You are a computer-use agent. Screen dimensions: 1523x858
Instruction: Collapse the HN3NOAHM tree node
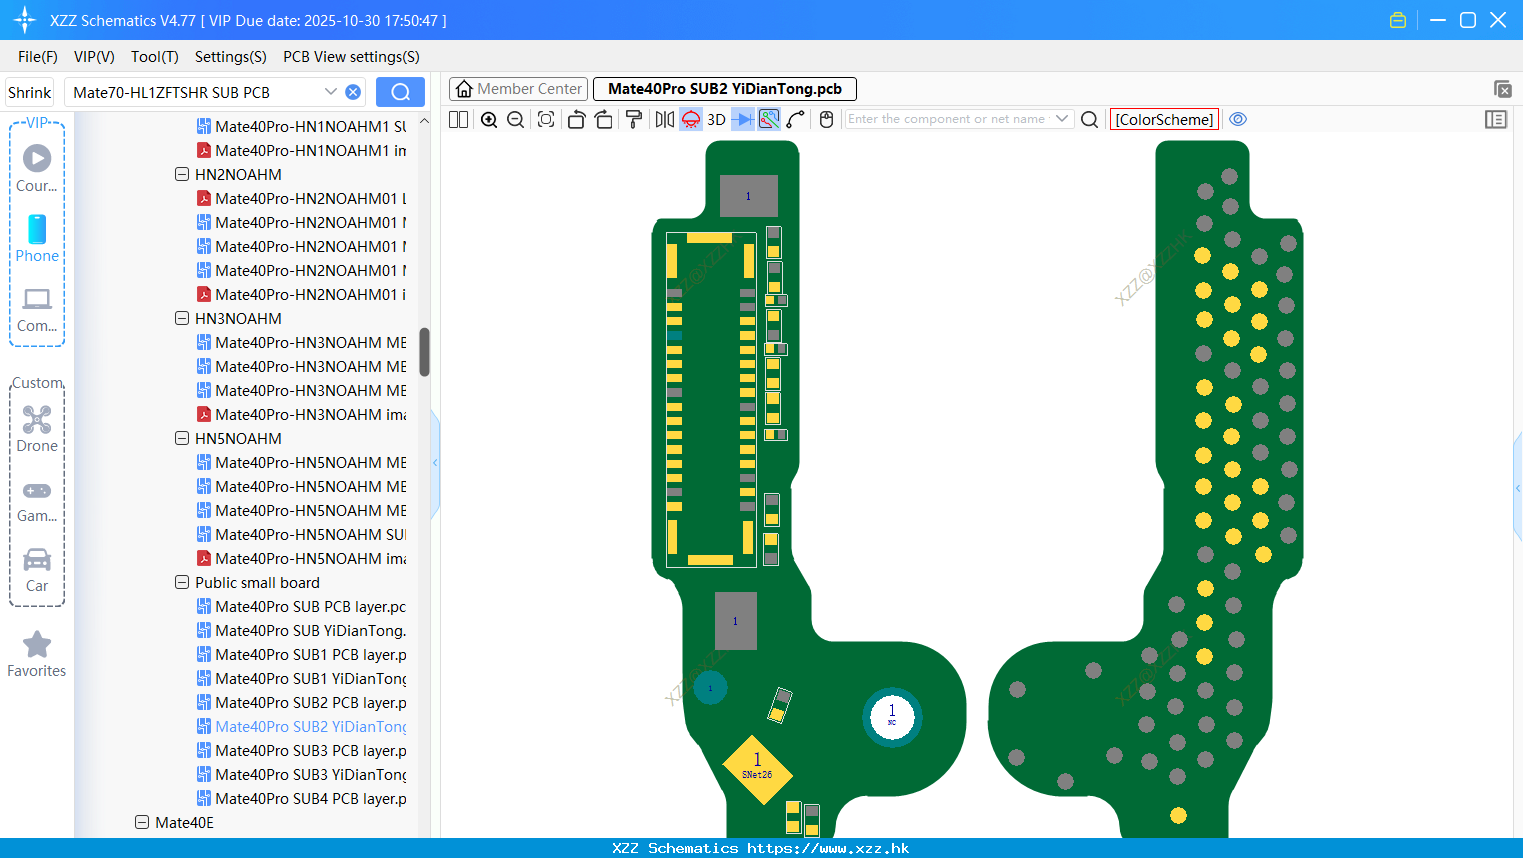click(x=182, y=318)
